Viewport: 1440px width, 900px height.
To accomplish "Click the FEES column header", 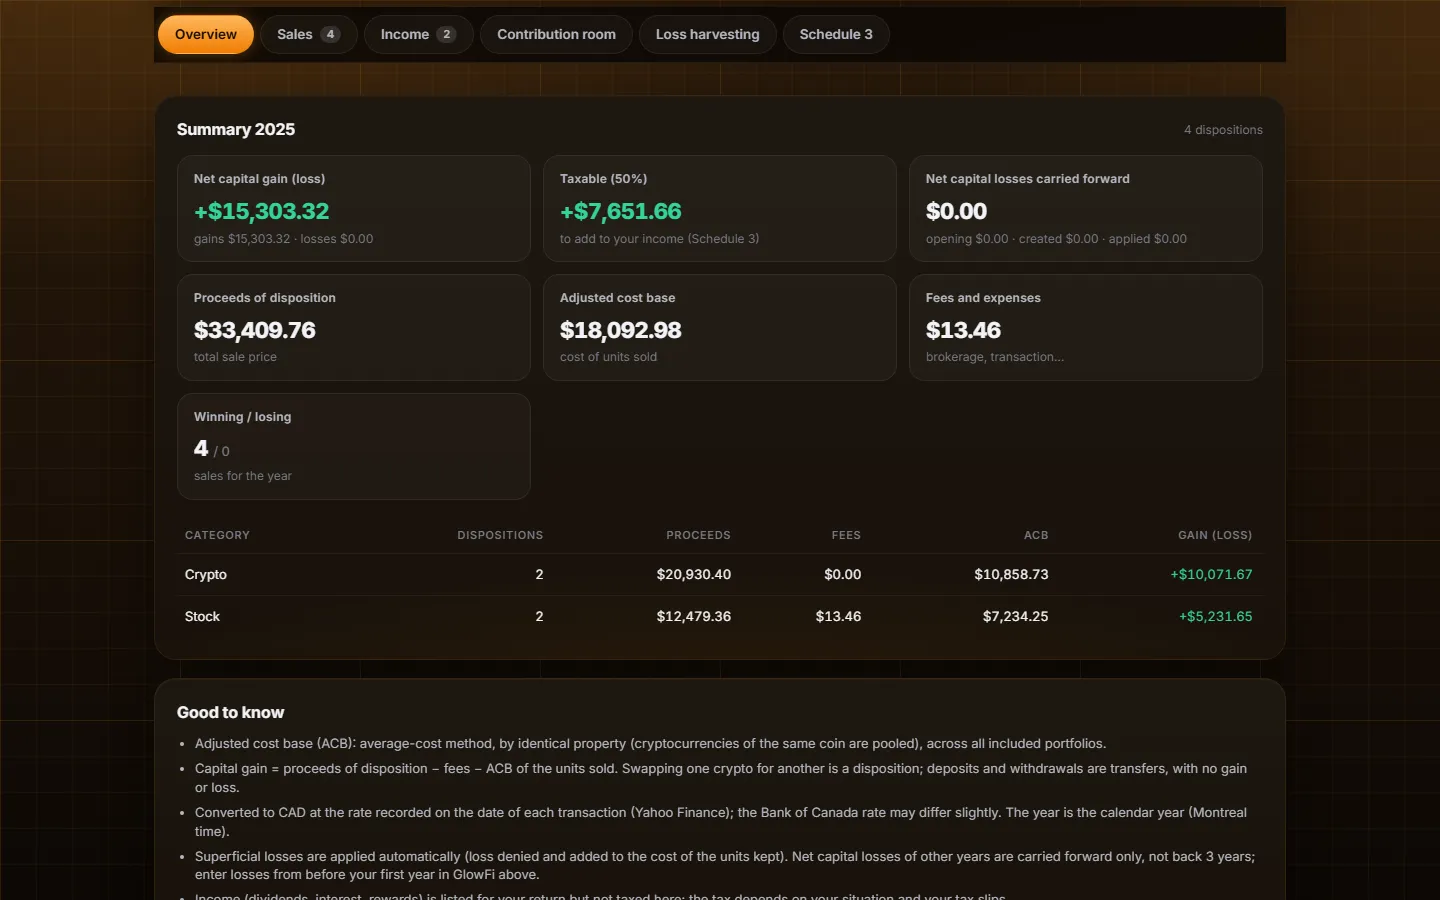I will (x=846, y=535).
